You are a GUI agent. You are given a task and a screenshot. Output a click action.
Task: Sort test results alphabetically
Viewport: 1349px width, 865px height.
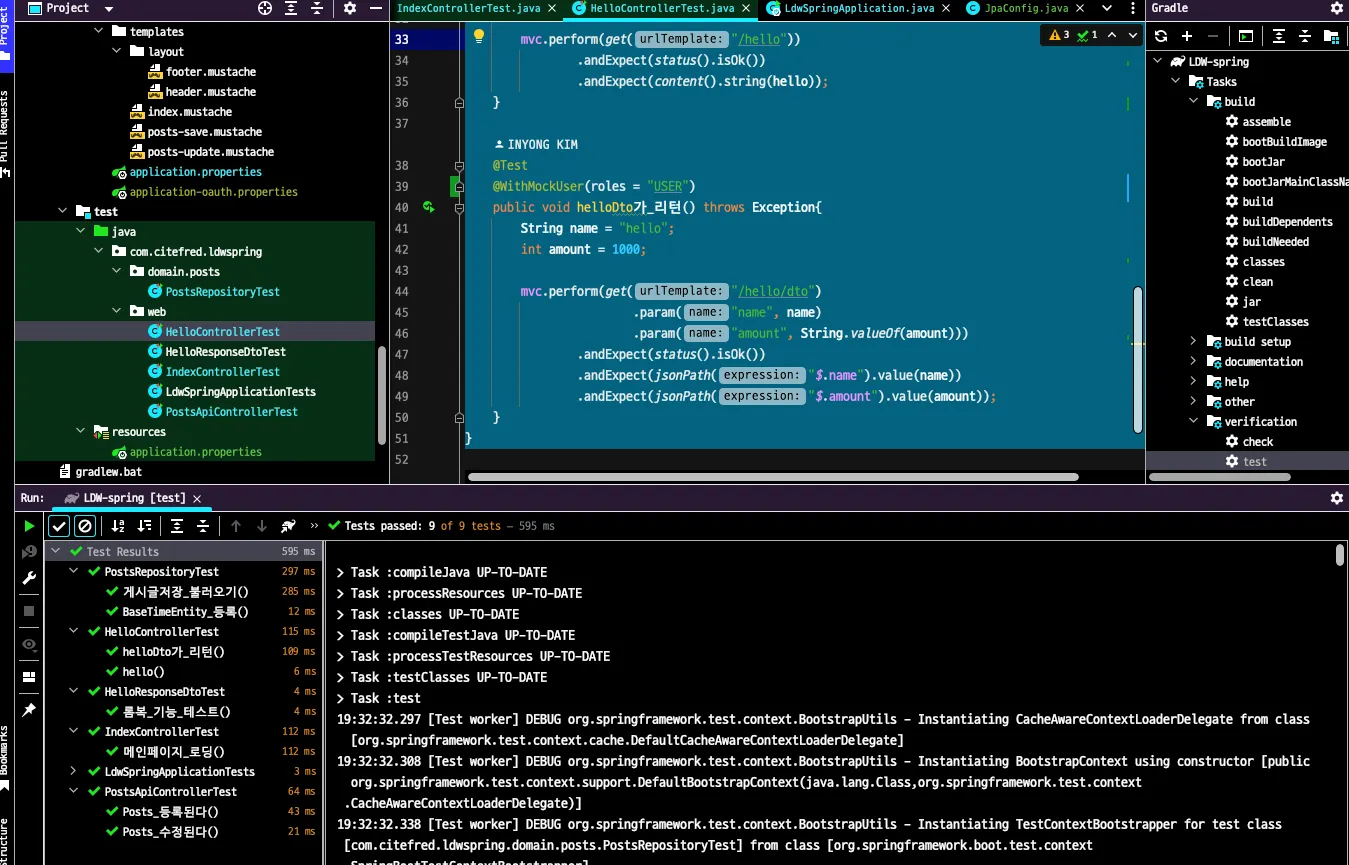click(118, 526)
